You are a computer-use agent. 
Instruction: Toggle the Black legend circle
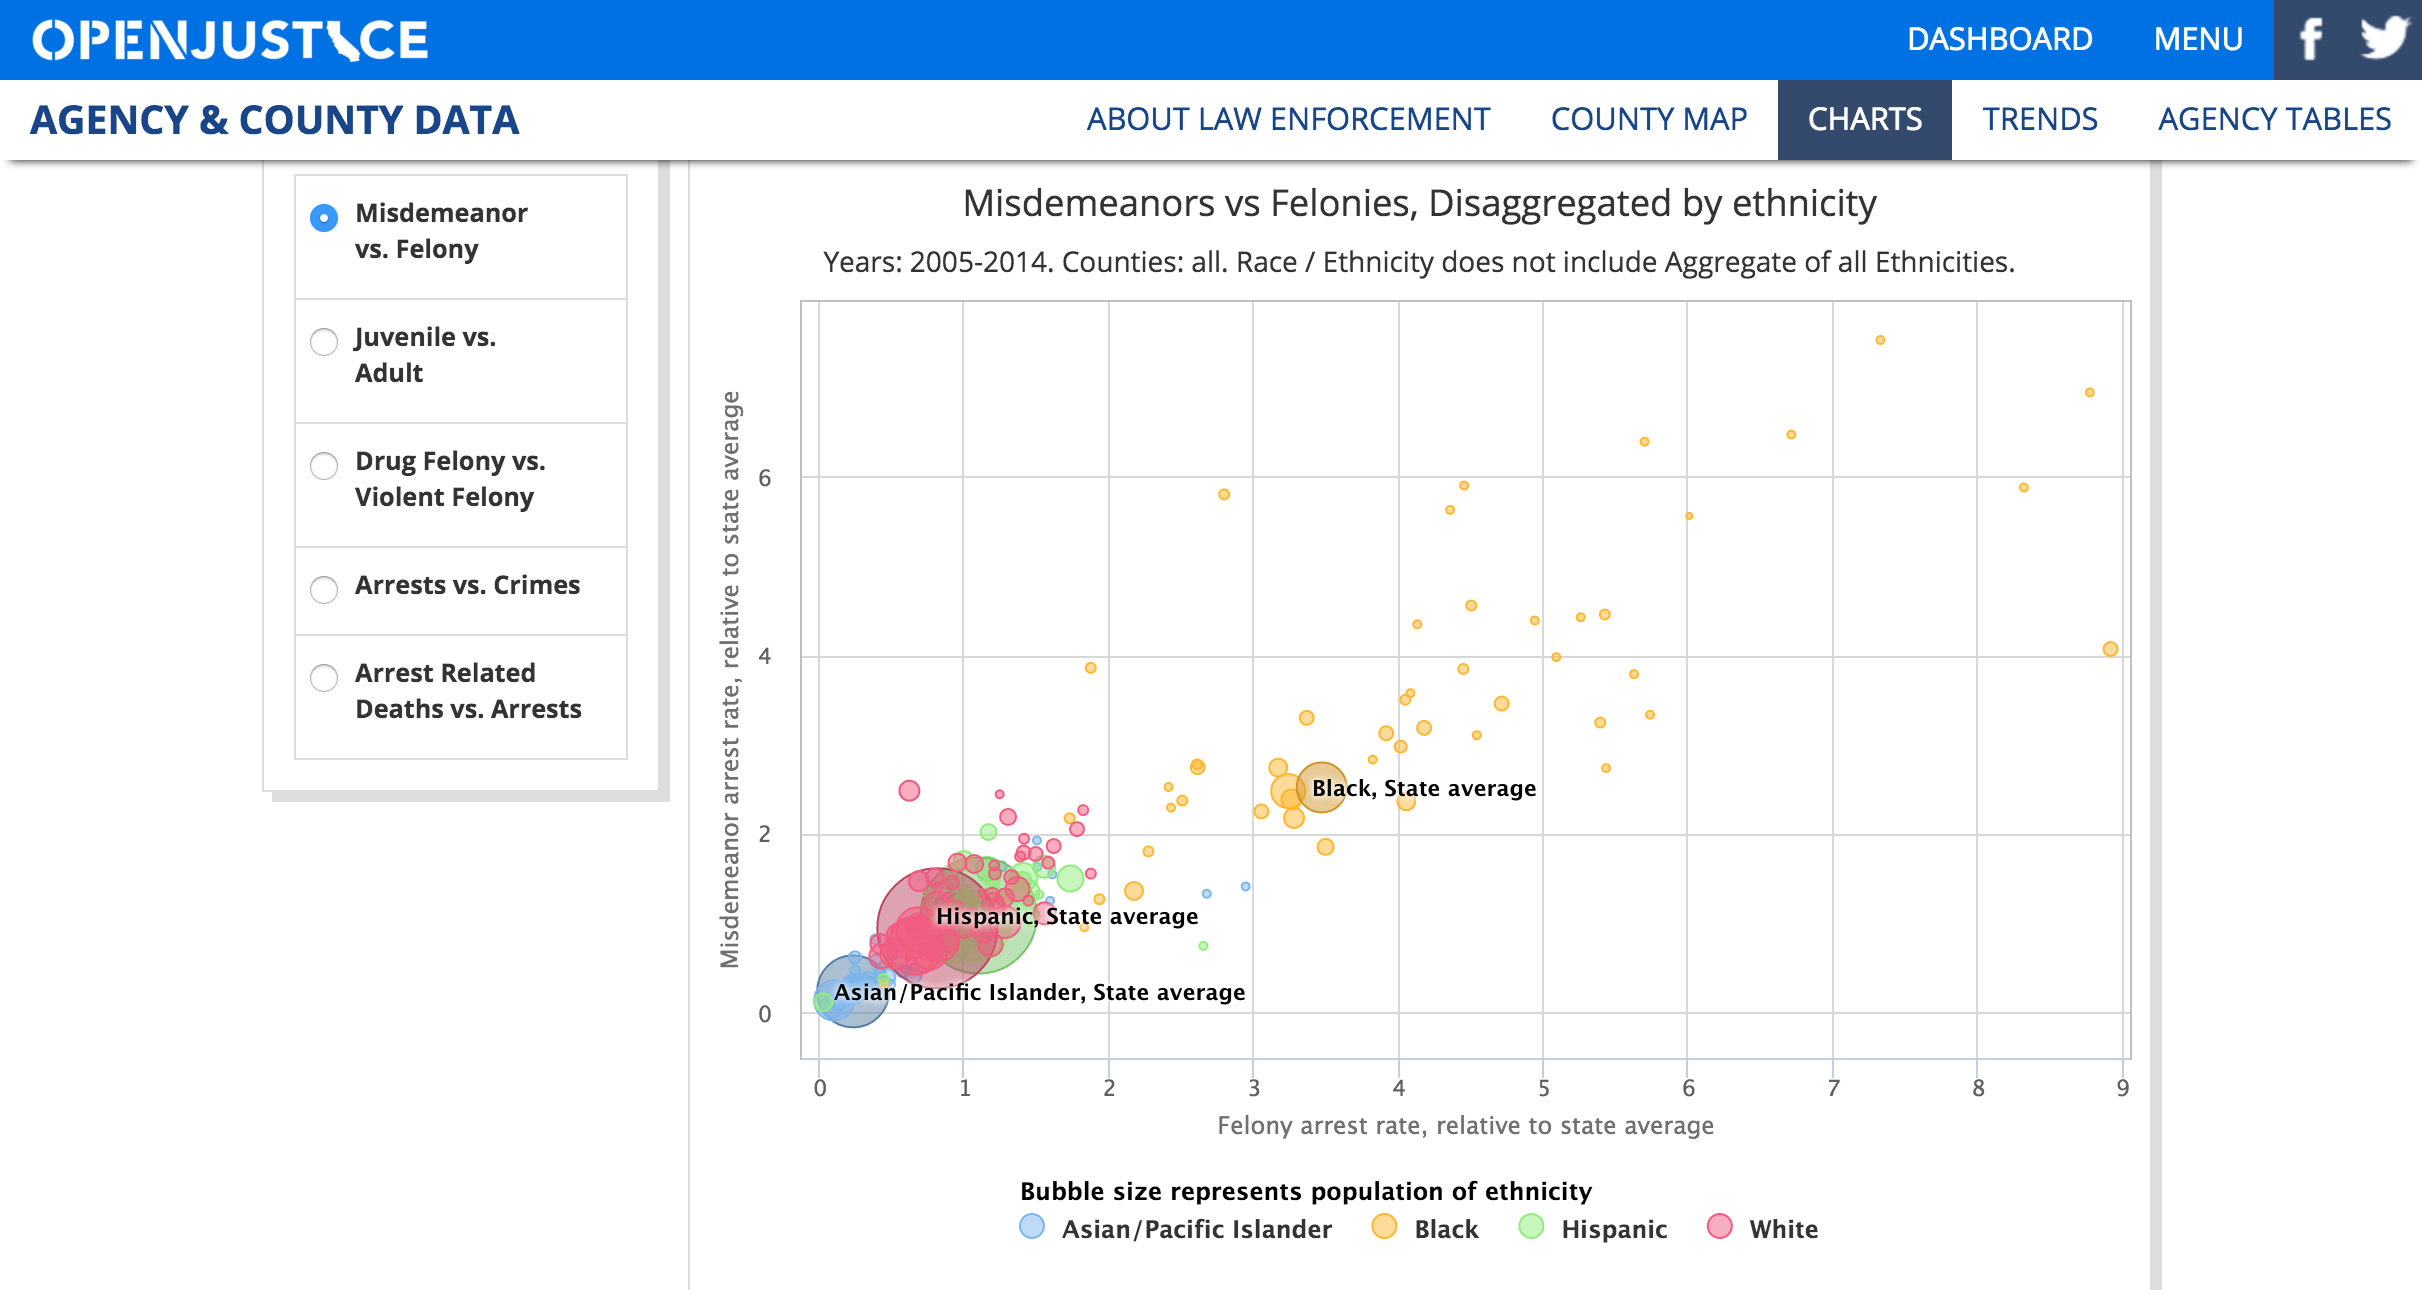pyautogui.click(x=1384, y=1227)
